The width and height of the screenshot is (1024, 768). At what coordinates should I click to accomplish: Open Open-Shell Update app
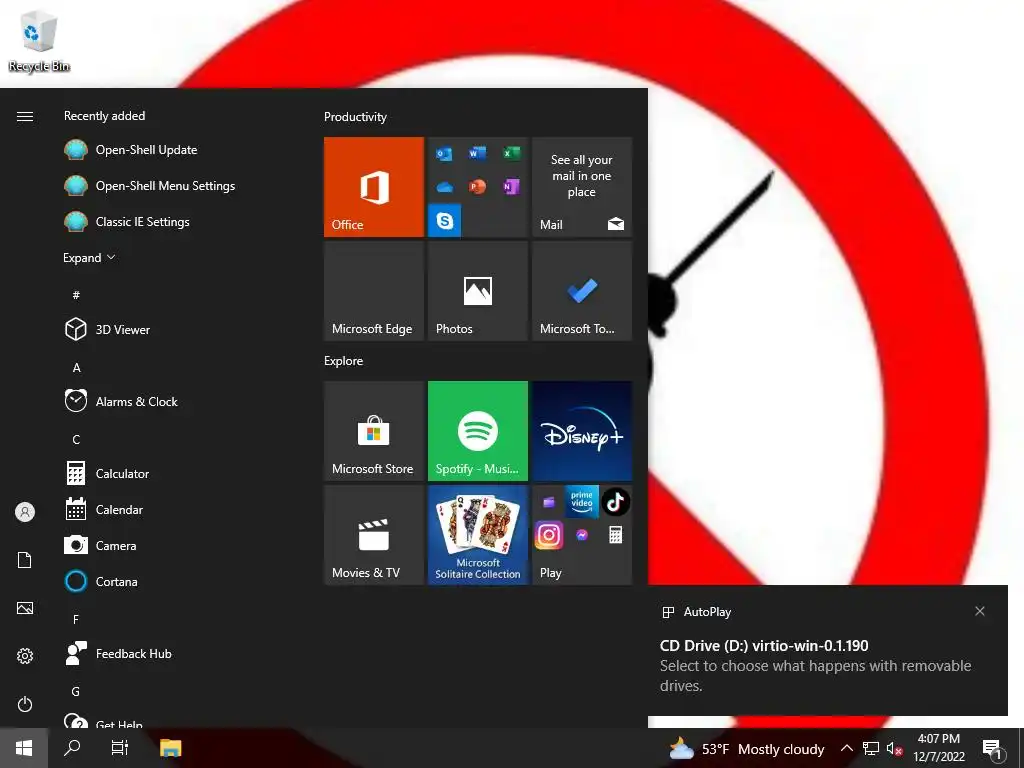click(x=146, y=150)
